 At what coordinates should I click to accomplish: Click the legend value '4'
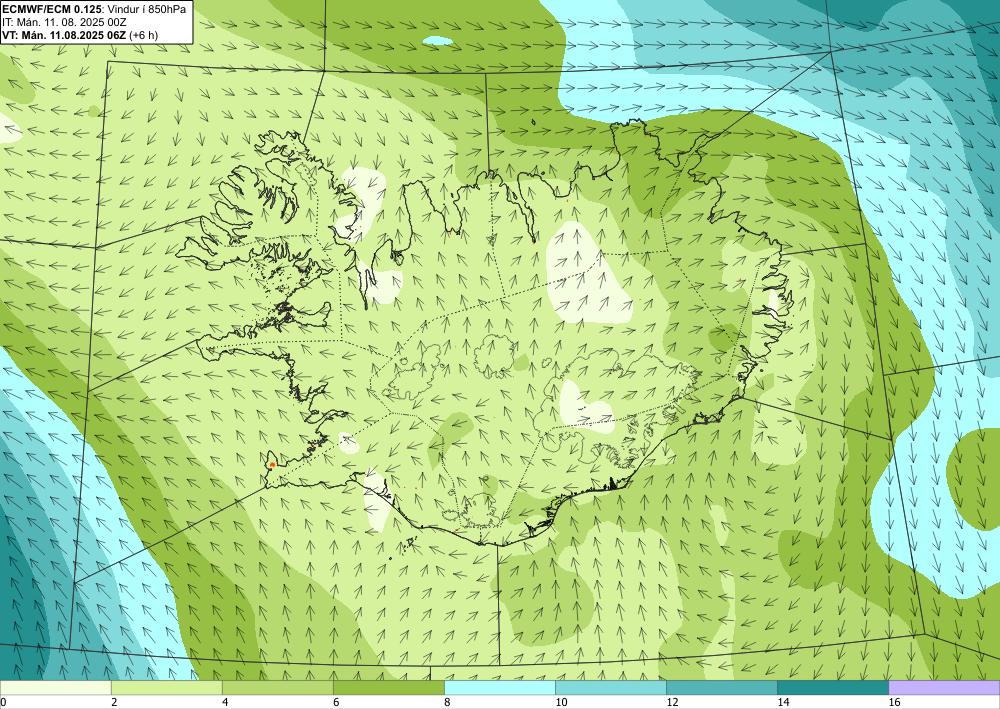(x=225, y=702)
